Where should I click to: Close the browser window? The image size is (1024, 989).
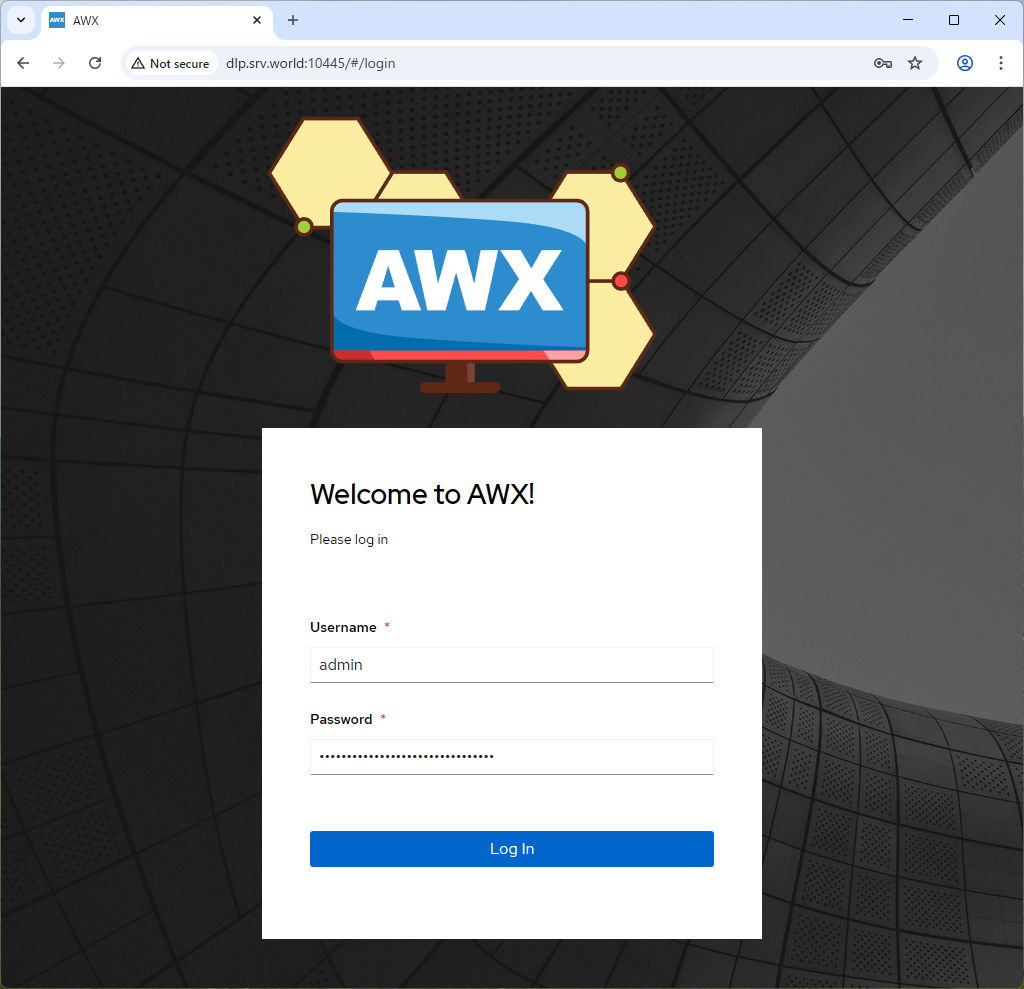click(x=1000, y=20)
